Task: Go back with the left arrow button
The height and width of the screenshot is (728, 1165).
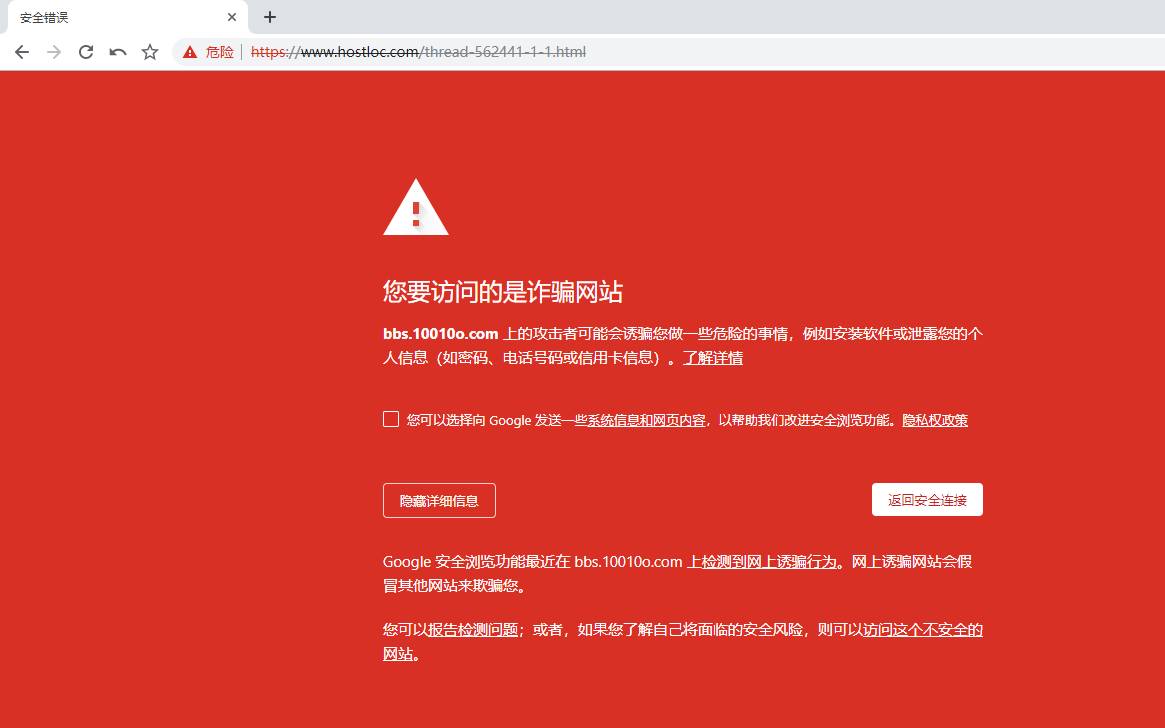Action: [22, 52]
